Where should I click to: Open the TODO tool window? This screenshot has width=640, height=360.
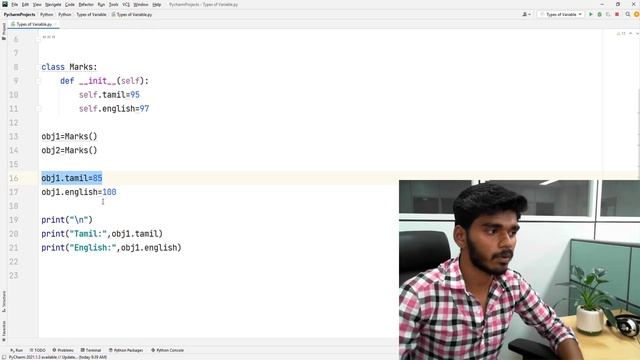[38, 350]
